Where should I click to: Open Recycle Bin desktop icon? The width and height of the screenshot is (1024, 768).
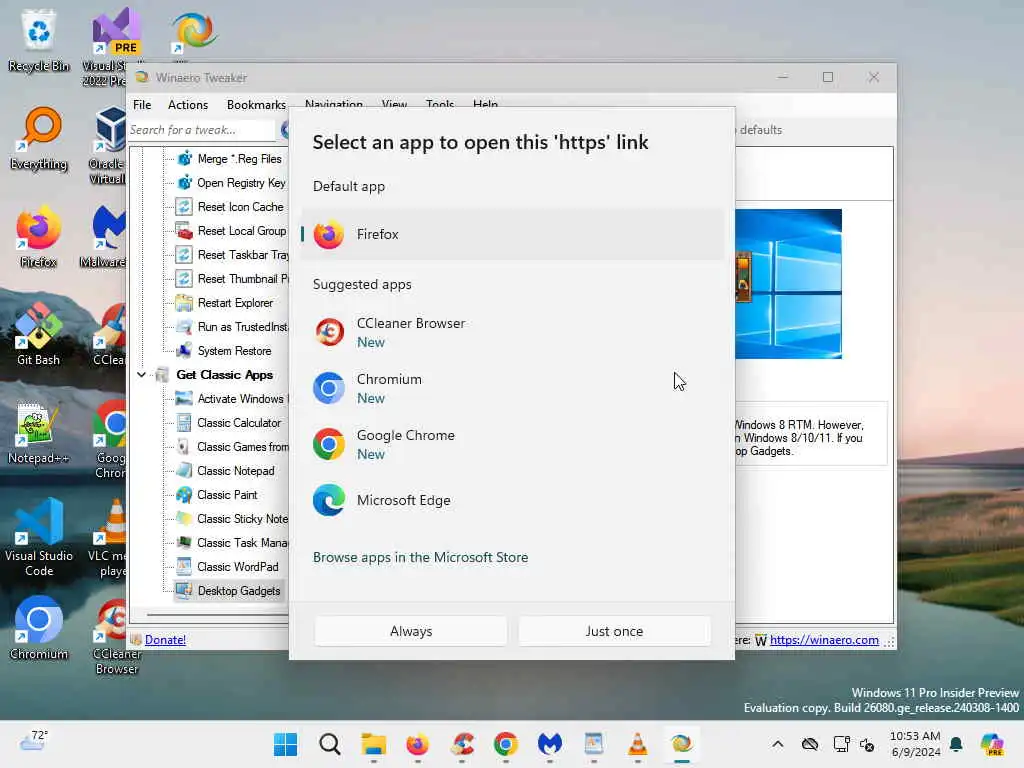(39, 39)
